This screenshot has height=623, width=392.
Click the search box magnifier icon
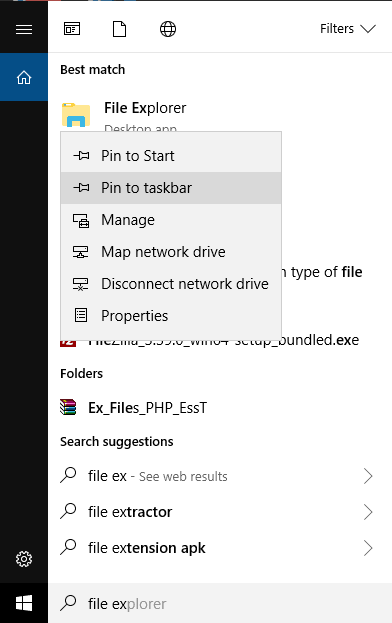click(68, 603)
